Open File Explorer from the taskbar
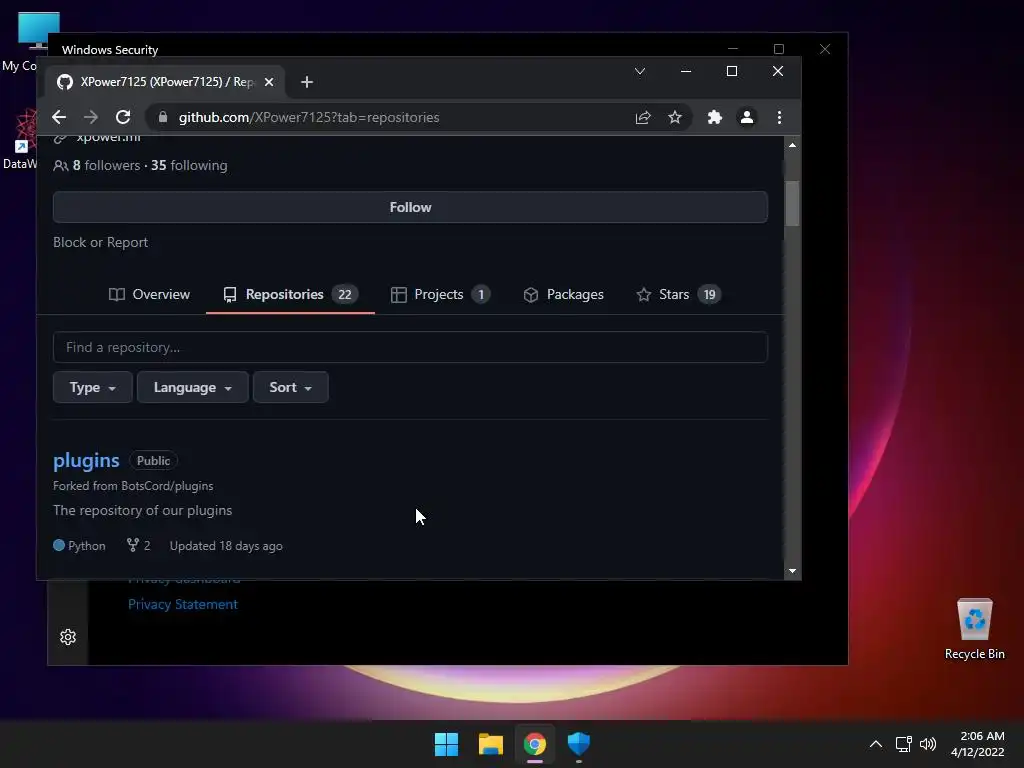 pyautogui.click(x=490, y=744)
